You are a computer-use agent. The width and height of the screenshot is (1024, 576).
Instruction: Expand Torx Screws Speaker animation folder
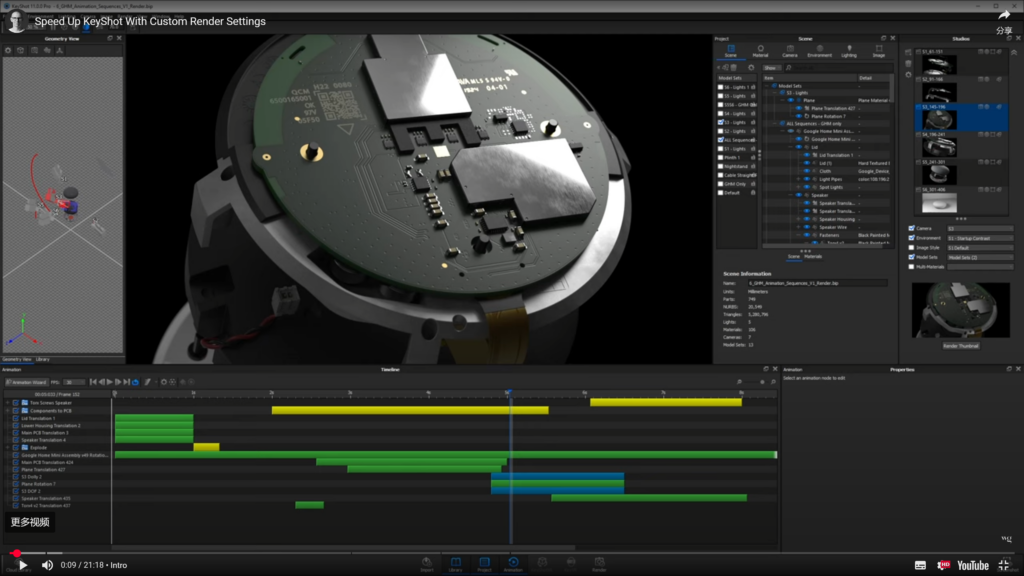pos(8,403)
